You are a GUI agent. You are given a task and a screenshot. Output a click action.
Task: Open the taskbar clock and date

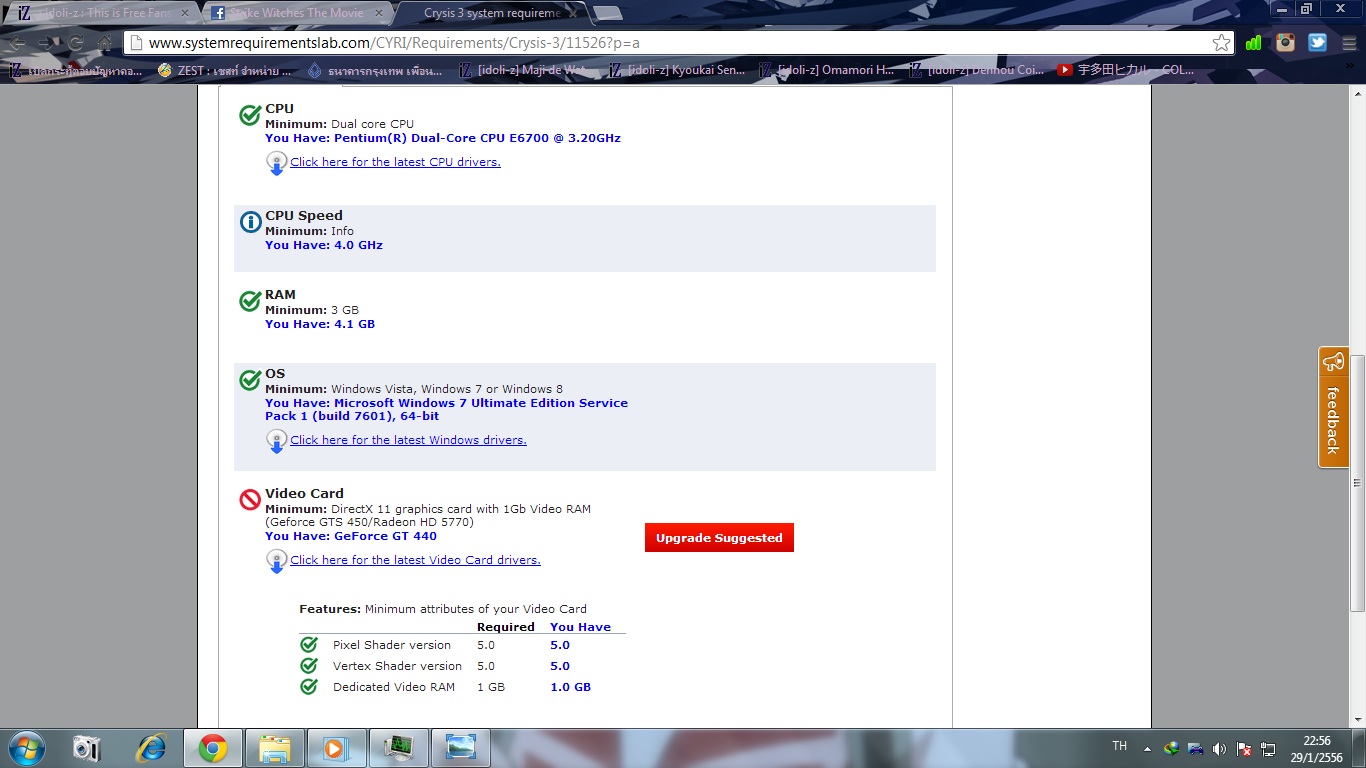click(x=1317, y=749)
